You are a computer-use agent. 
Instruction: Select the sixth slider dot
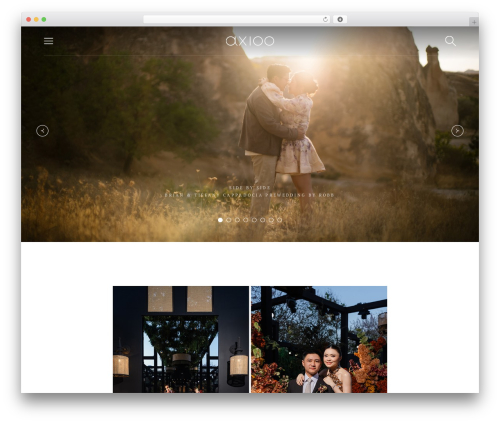pyautogui.click(x=263, y=220)
